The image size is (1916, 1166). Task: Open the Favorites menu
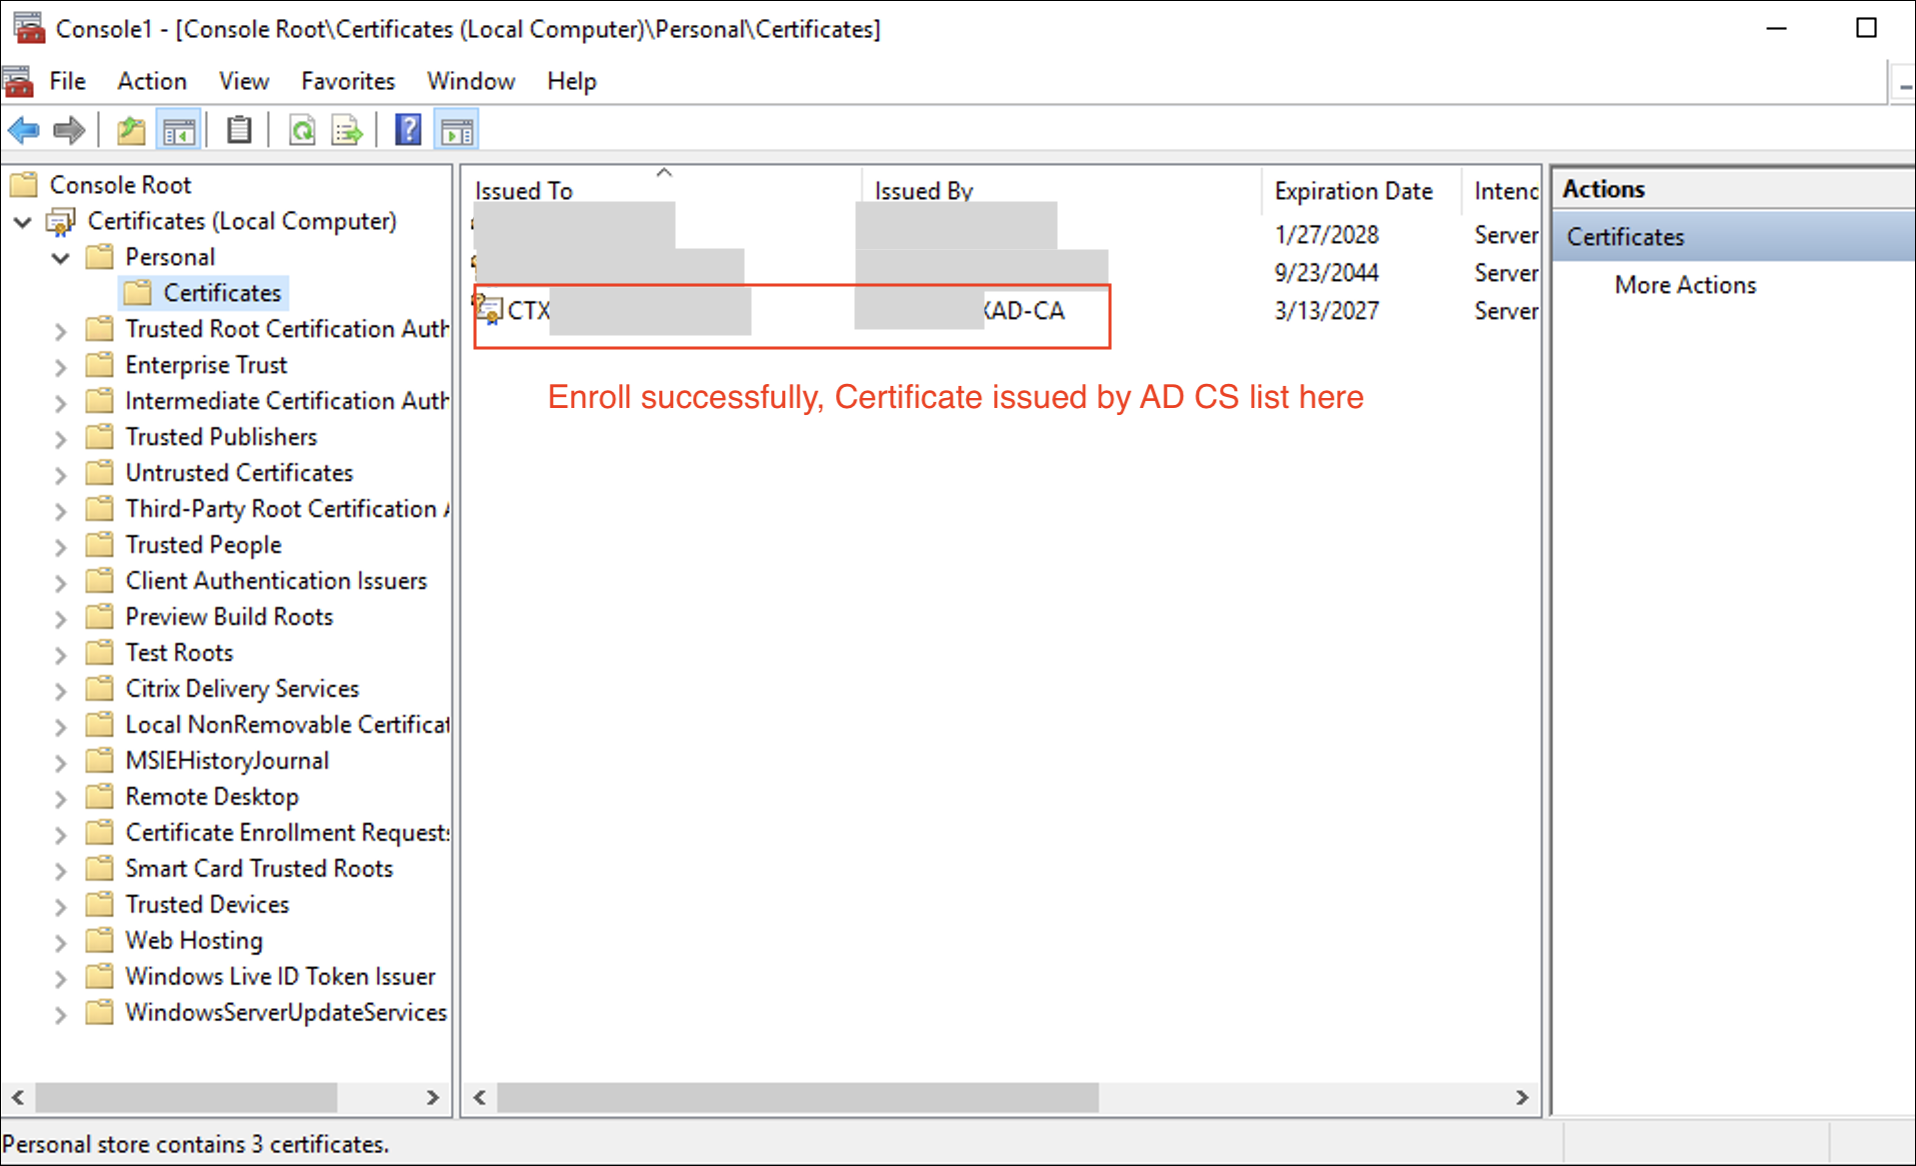(348, 81)
